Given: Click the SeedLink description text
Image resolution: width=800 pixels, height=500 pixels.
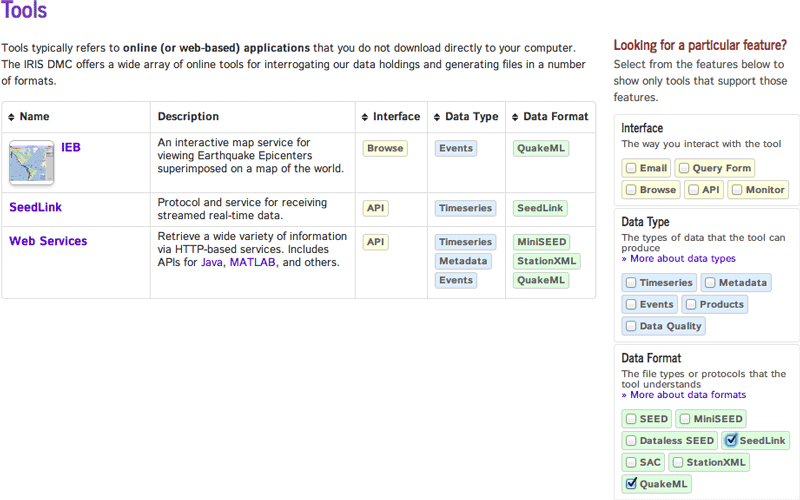Looking at the screenshot, I should pos(242,209).
